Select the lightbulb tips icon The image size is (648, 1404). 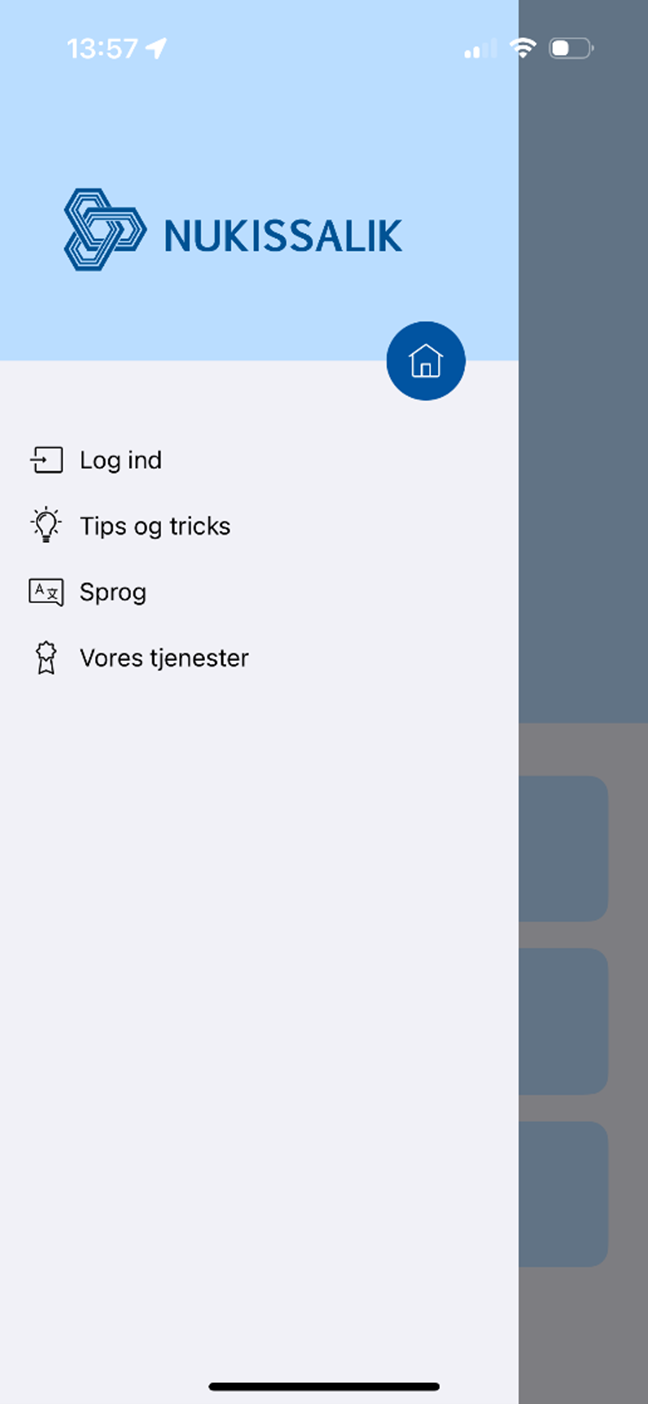(46, 526)
